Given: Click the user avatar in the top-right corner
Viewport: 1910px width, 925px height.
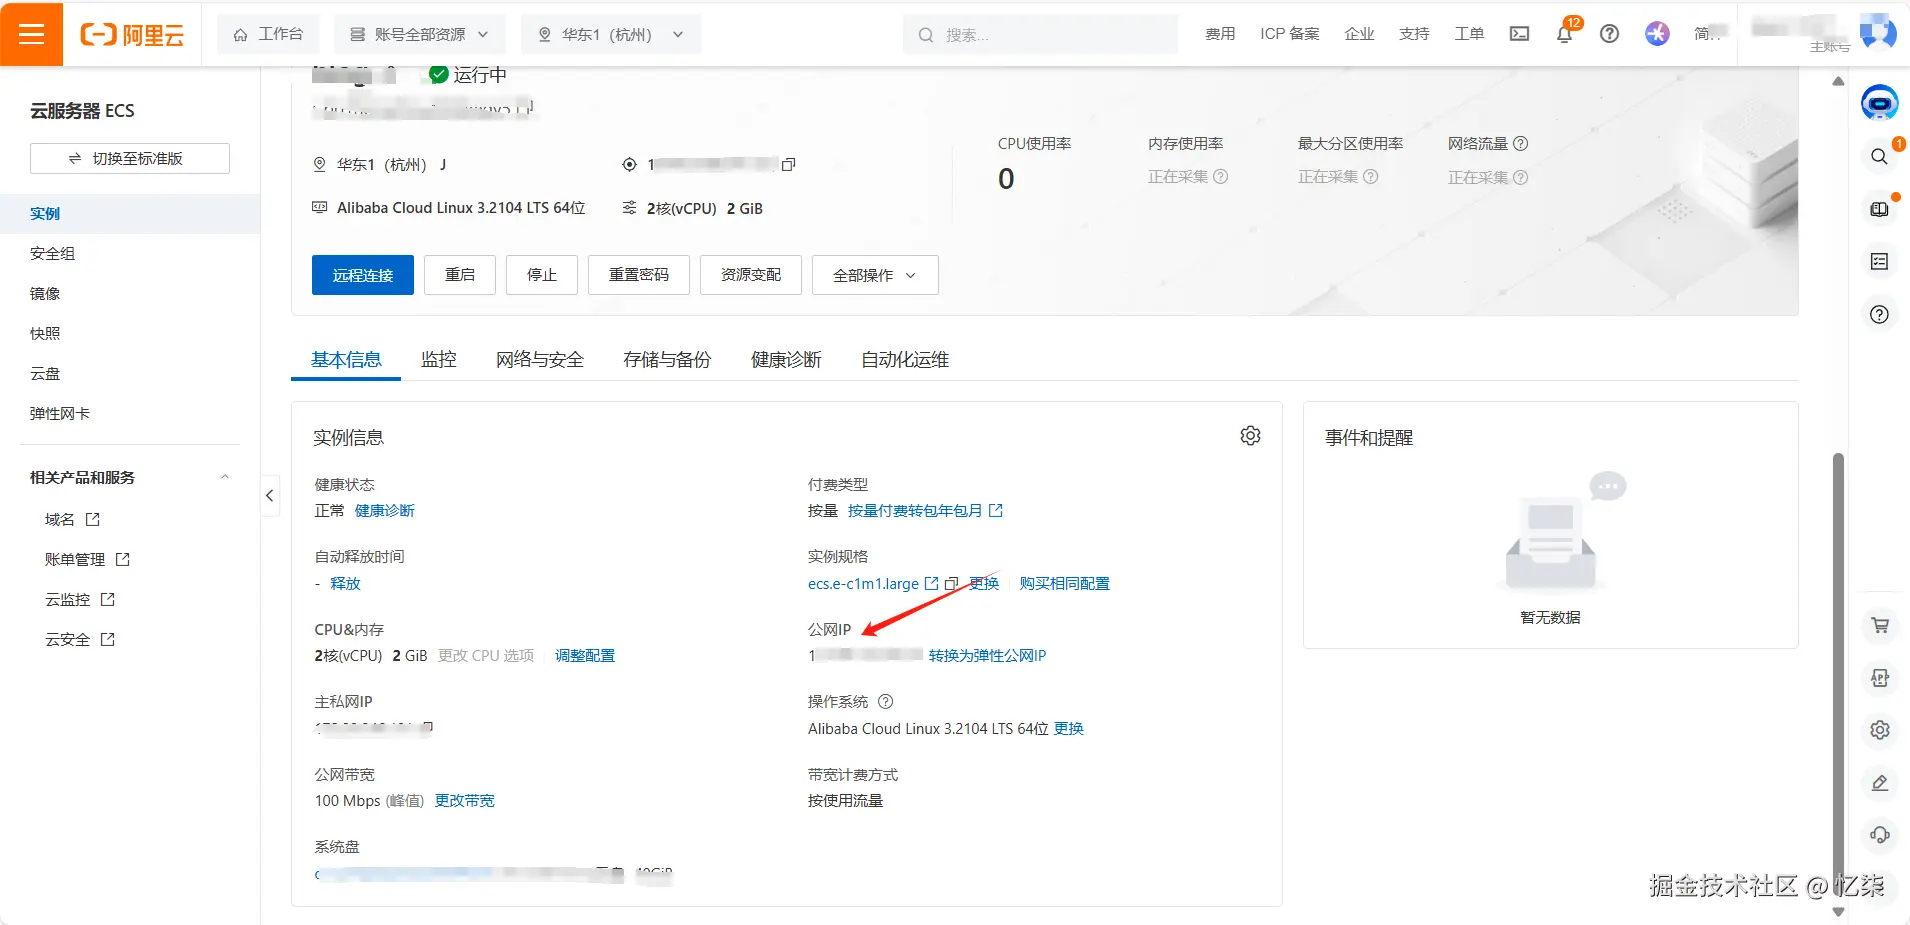Looking at the screenshot, I should [1877, 32].
